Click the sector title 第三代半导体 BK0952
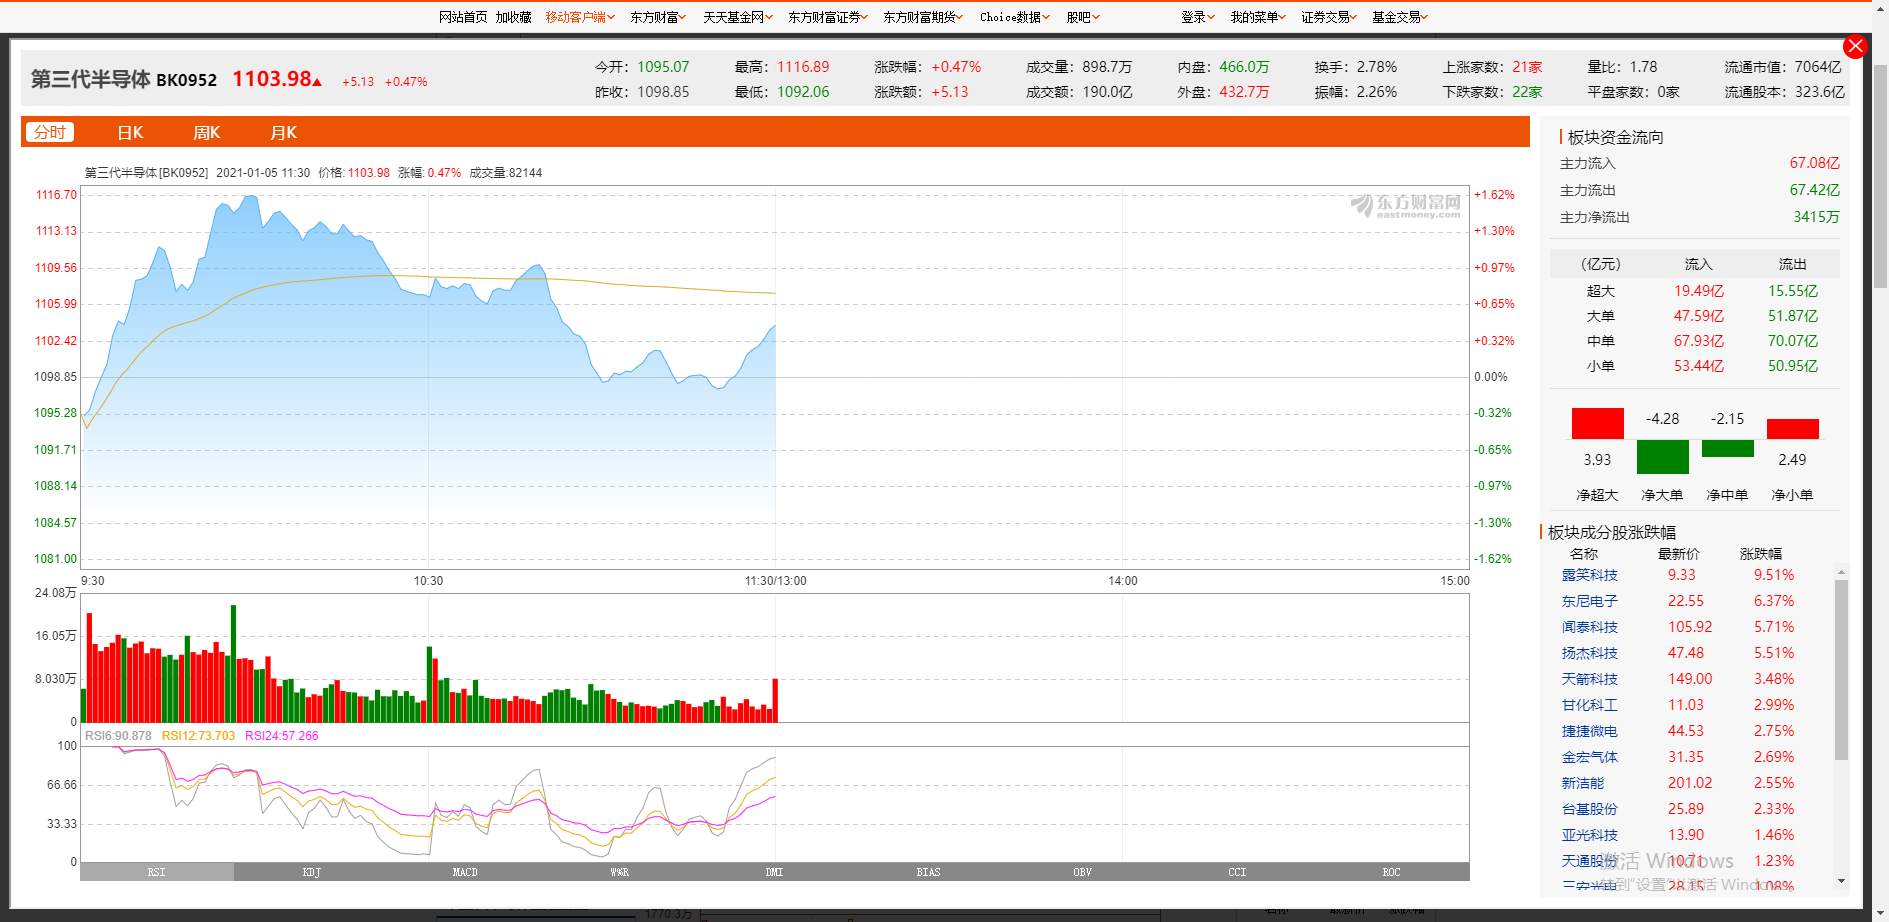Image resolution: width=1889 pixels, height=922 pixels. point(124,79)
